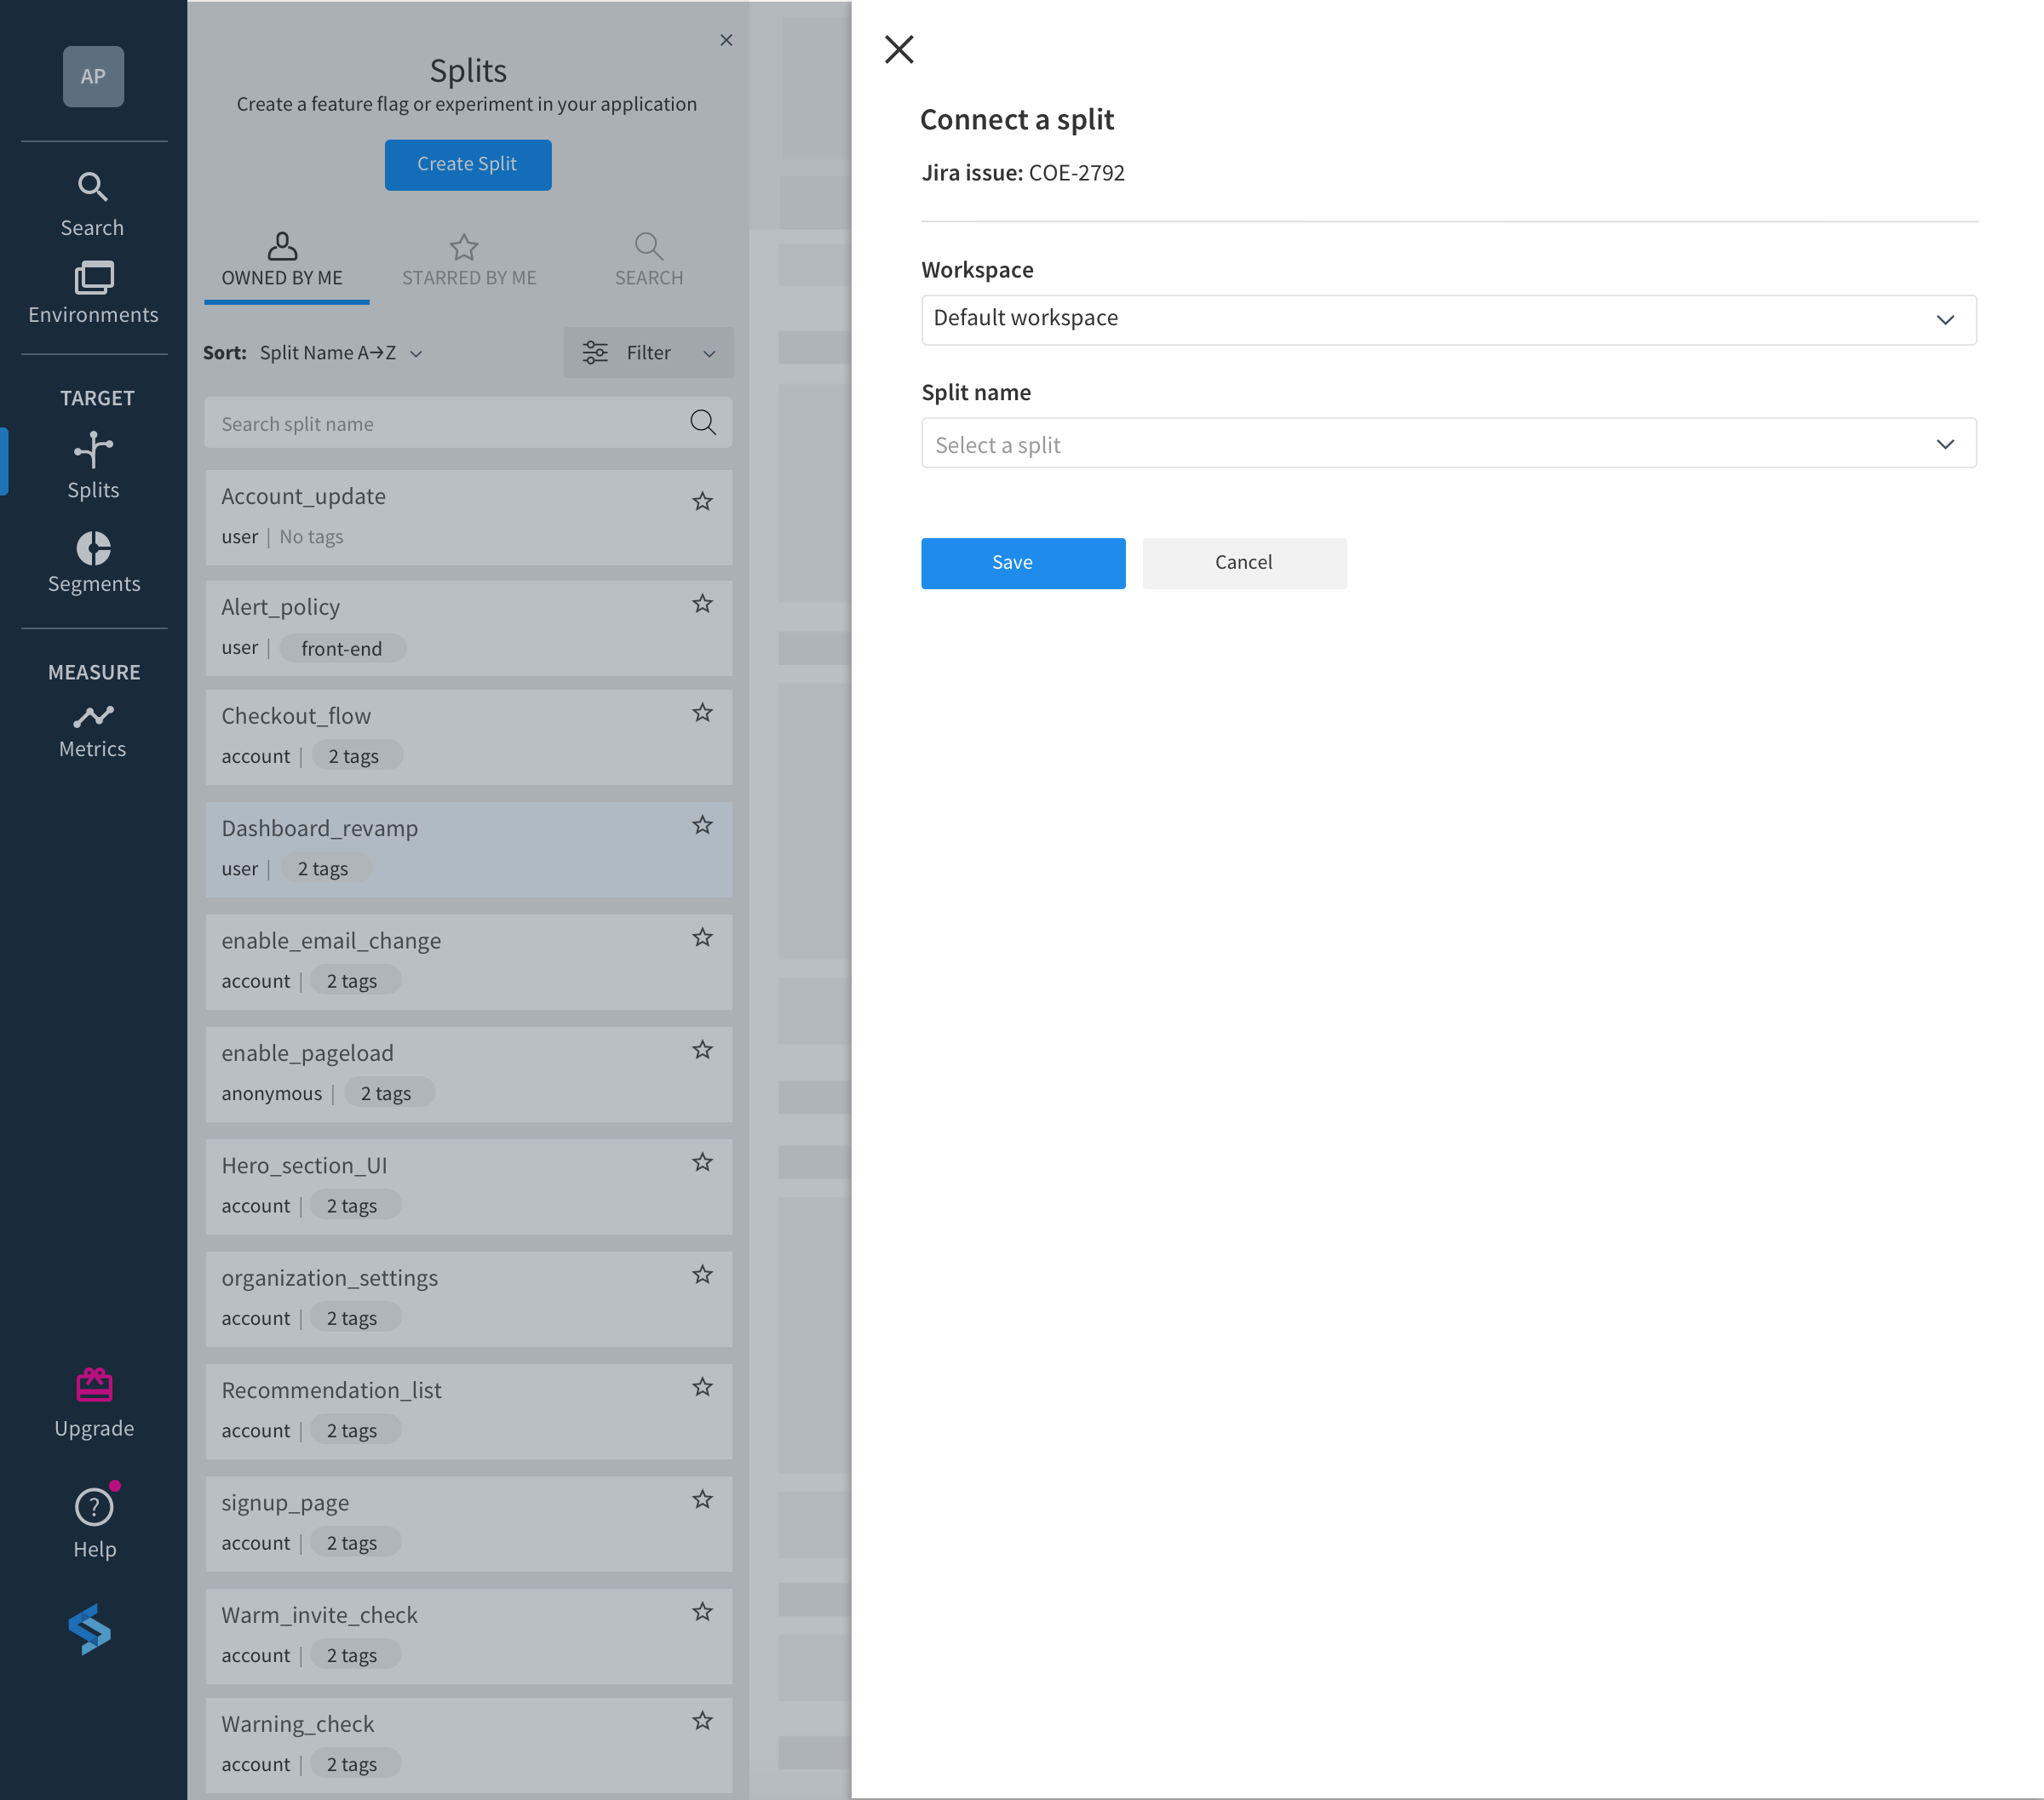Click the Create Split button
Viewport: 2044px width, 1800px height.
click(468, 163)
